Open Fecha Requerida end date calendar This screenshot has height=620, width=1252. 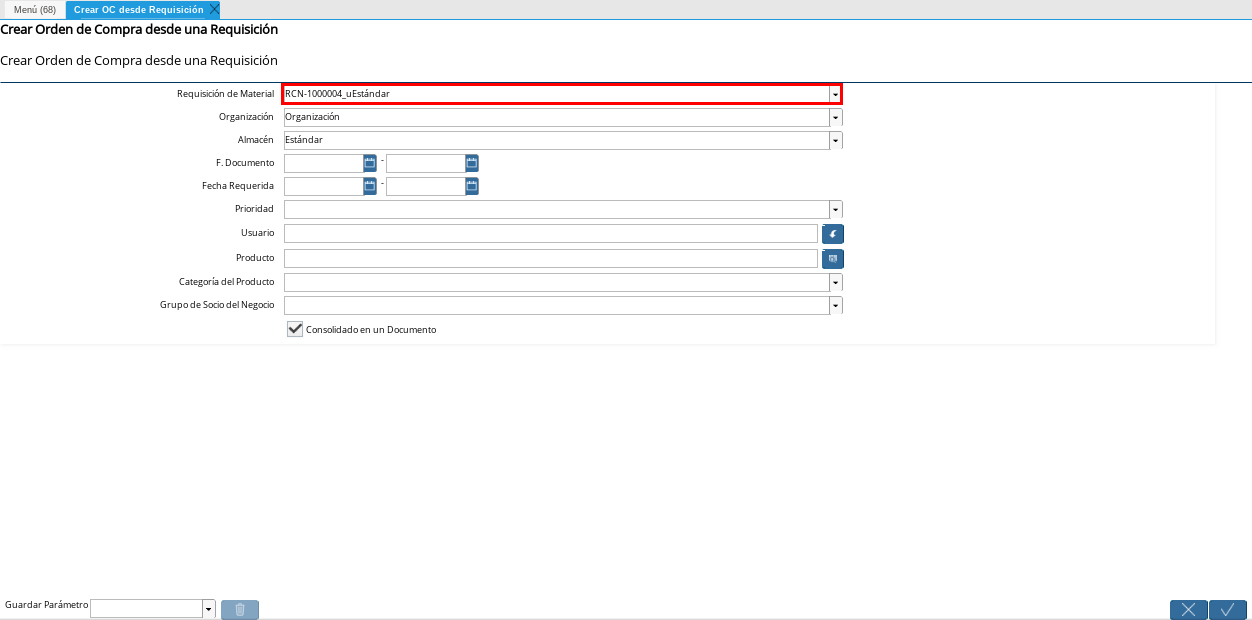(x=472, y=186)
